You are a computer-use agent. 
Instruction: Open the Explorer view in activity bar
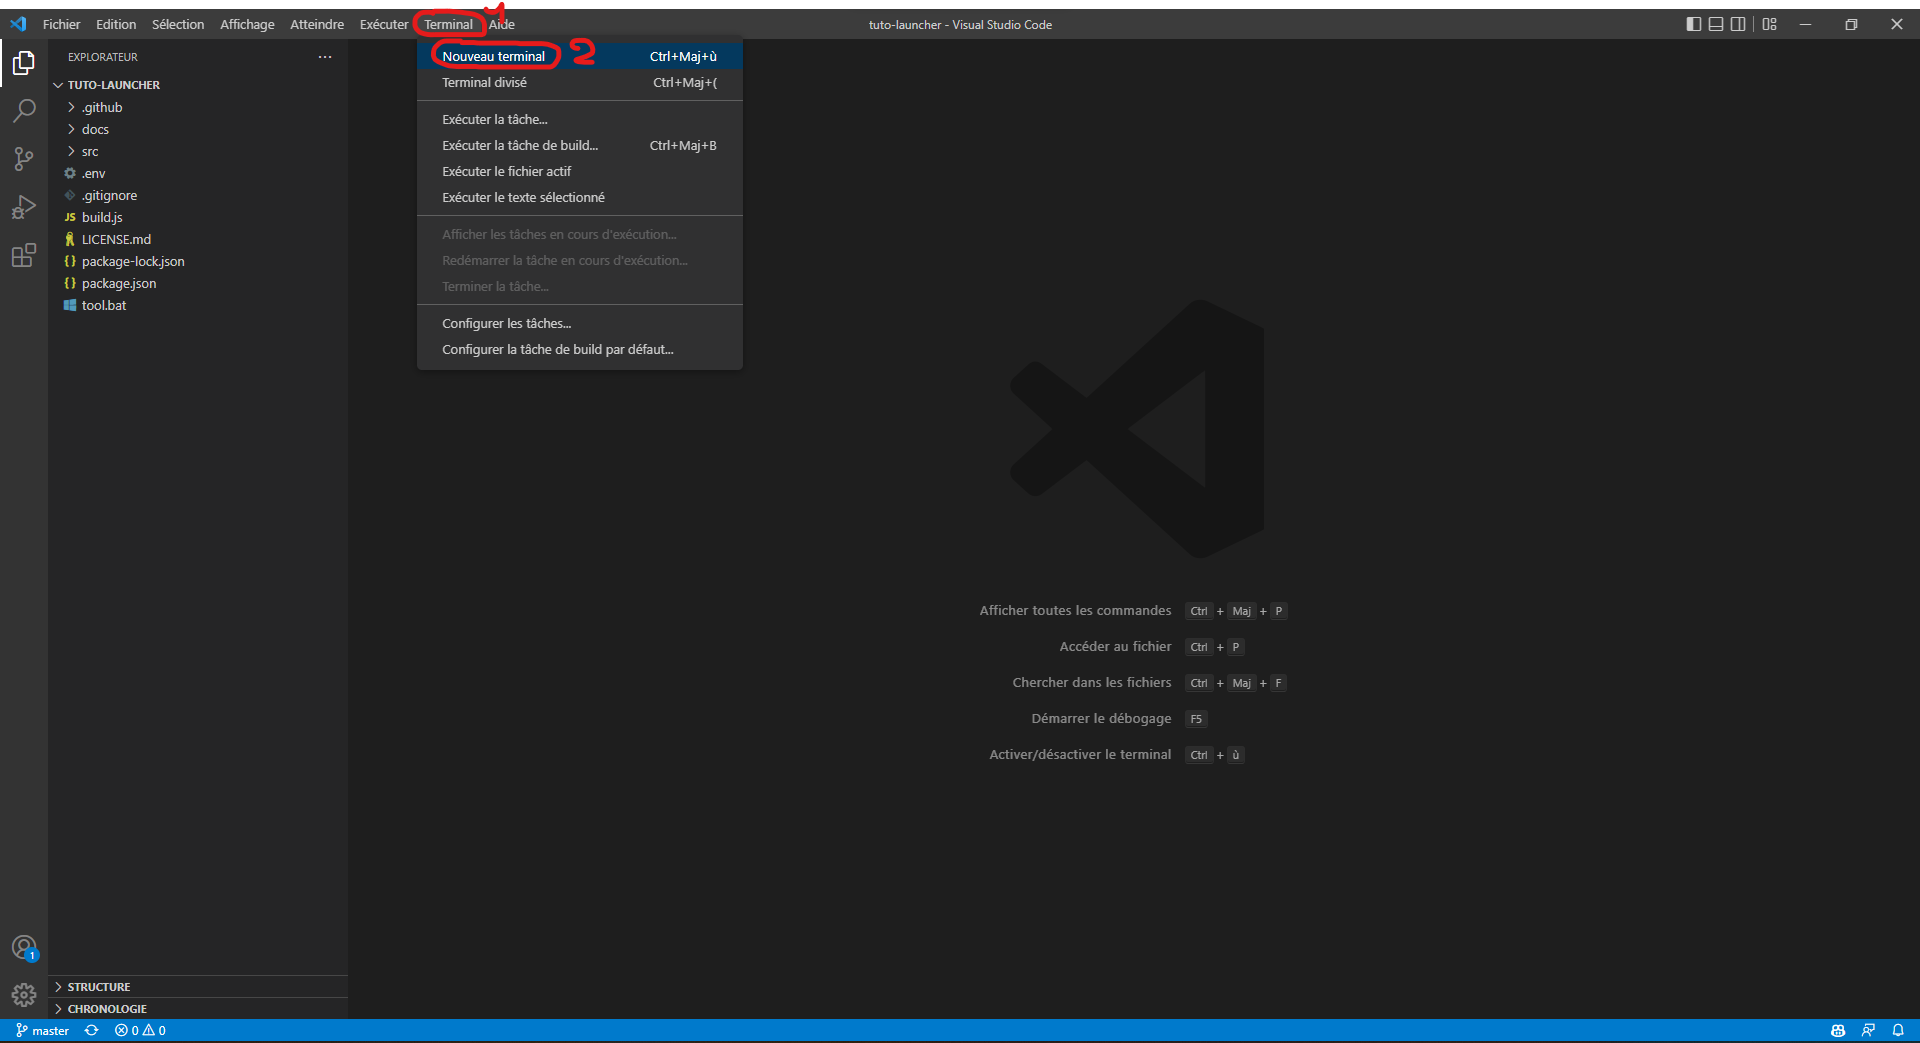pos(24,63)
